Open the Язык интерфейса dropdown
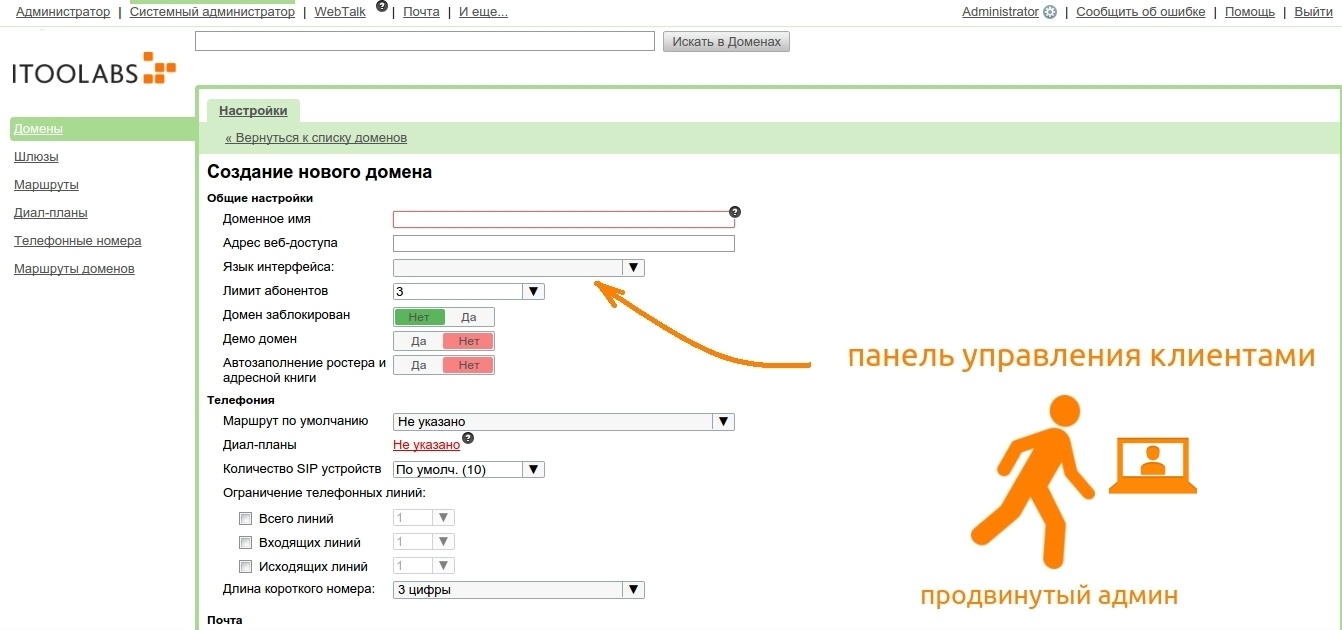Viewport: 1342px width, 630px height. tap(633, 267)
